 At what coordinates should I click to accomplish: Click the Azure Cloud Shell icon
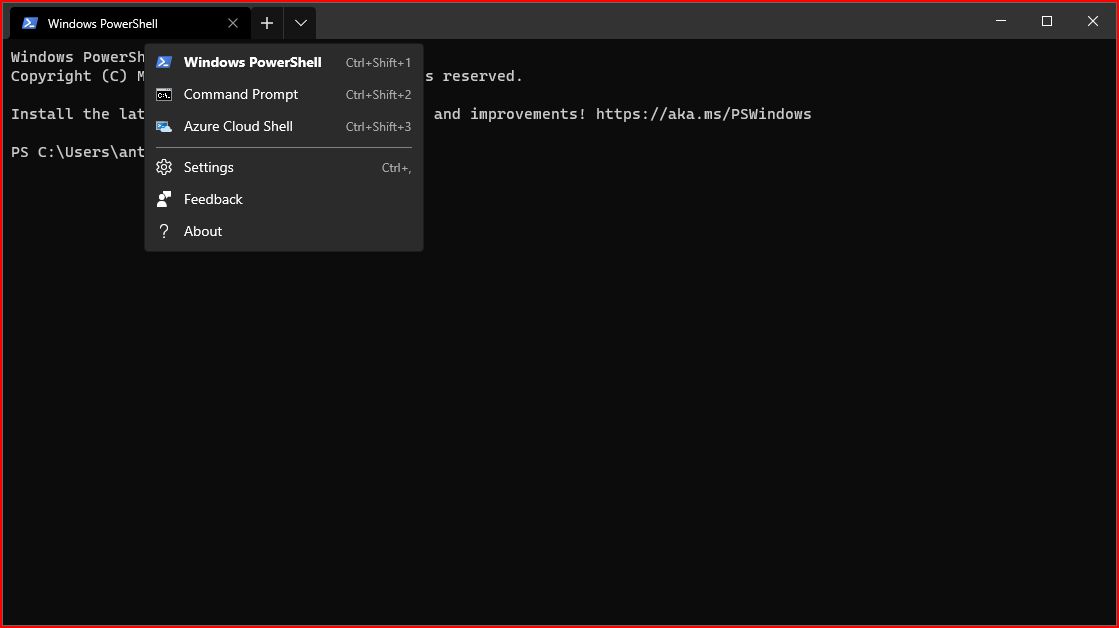[164, 126]
